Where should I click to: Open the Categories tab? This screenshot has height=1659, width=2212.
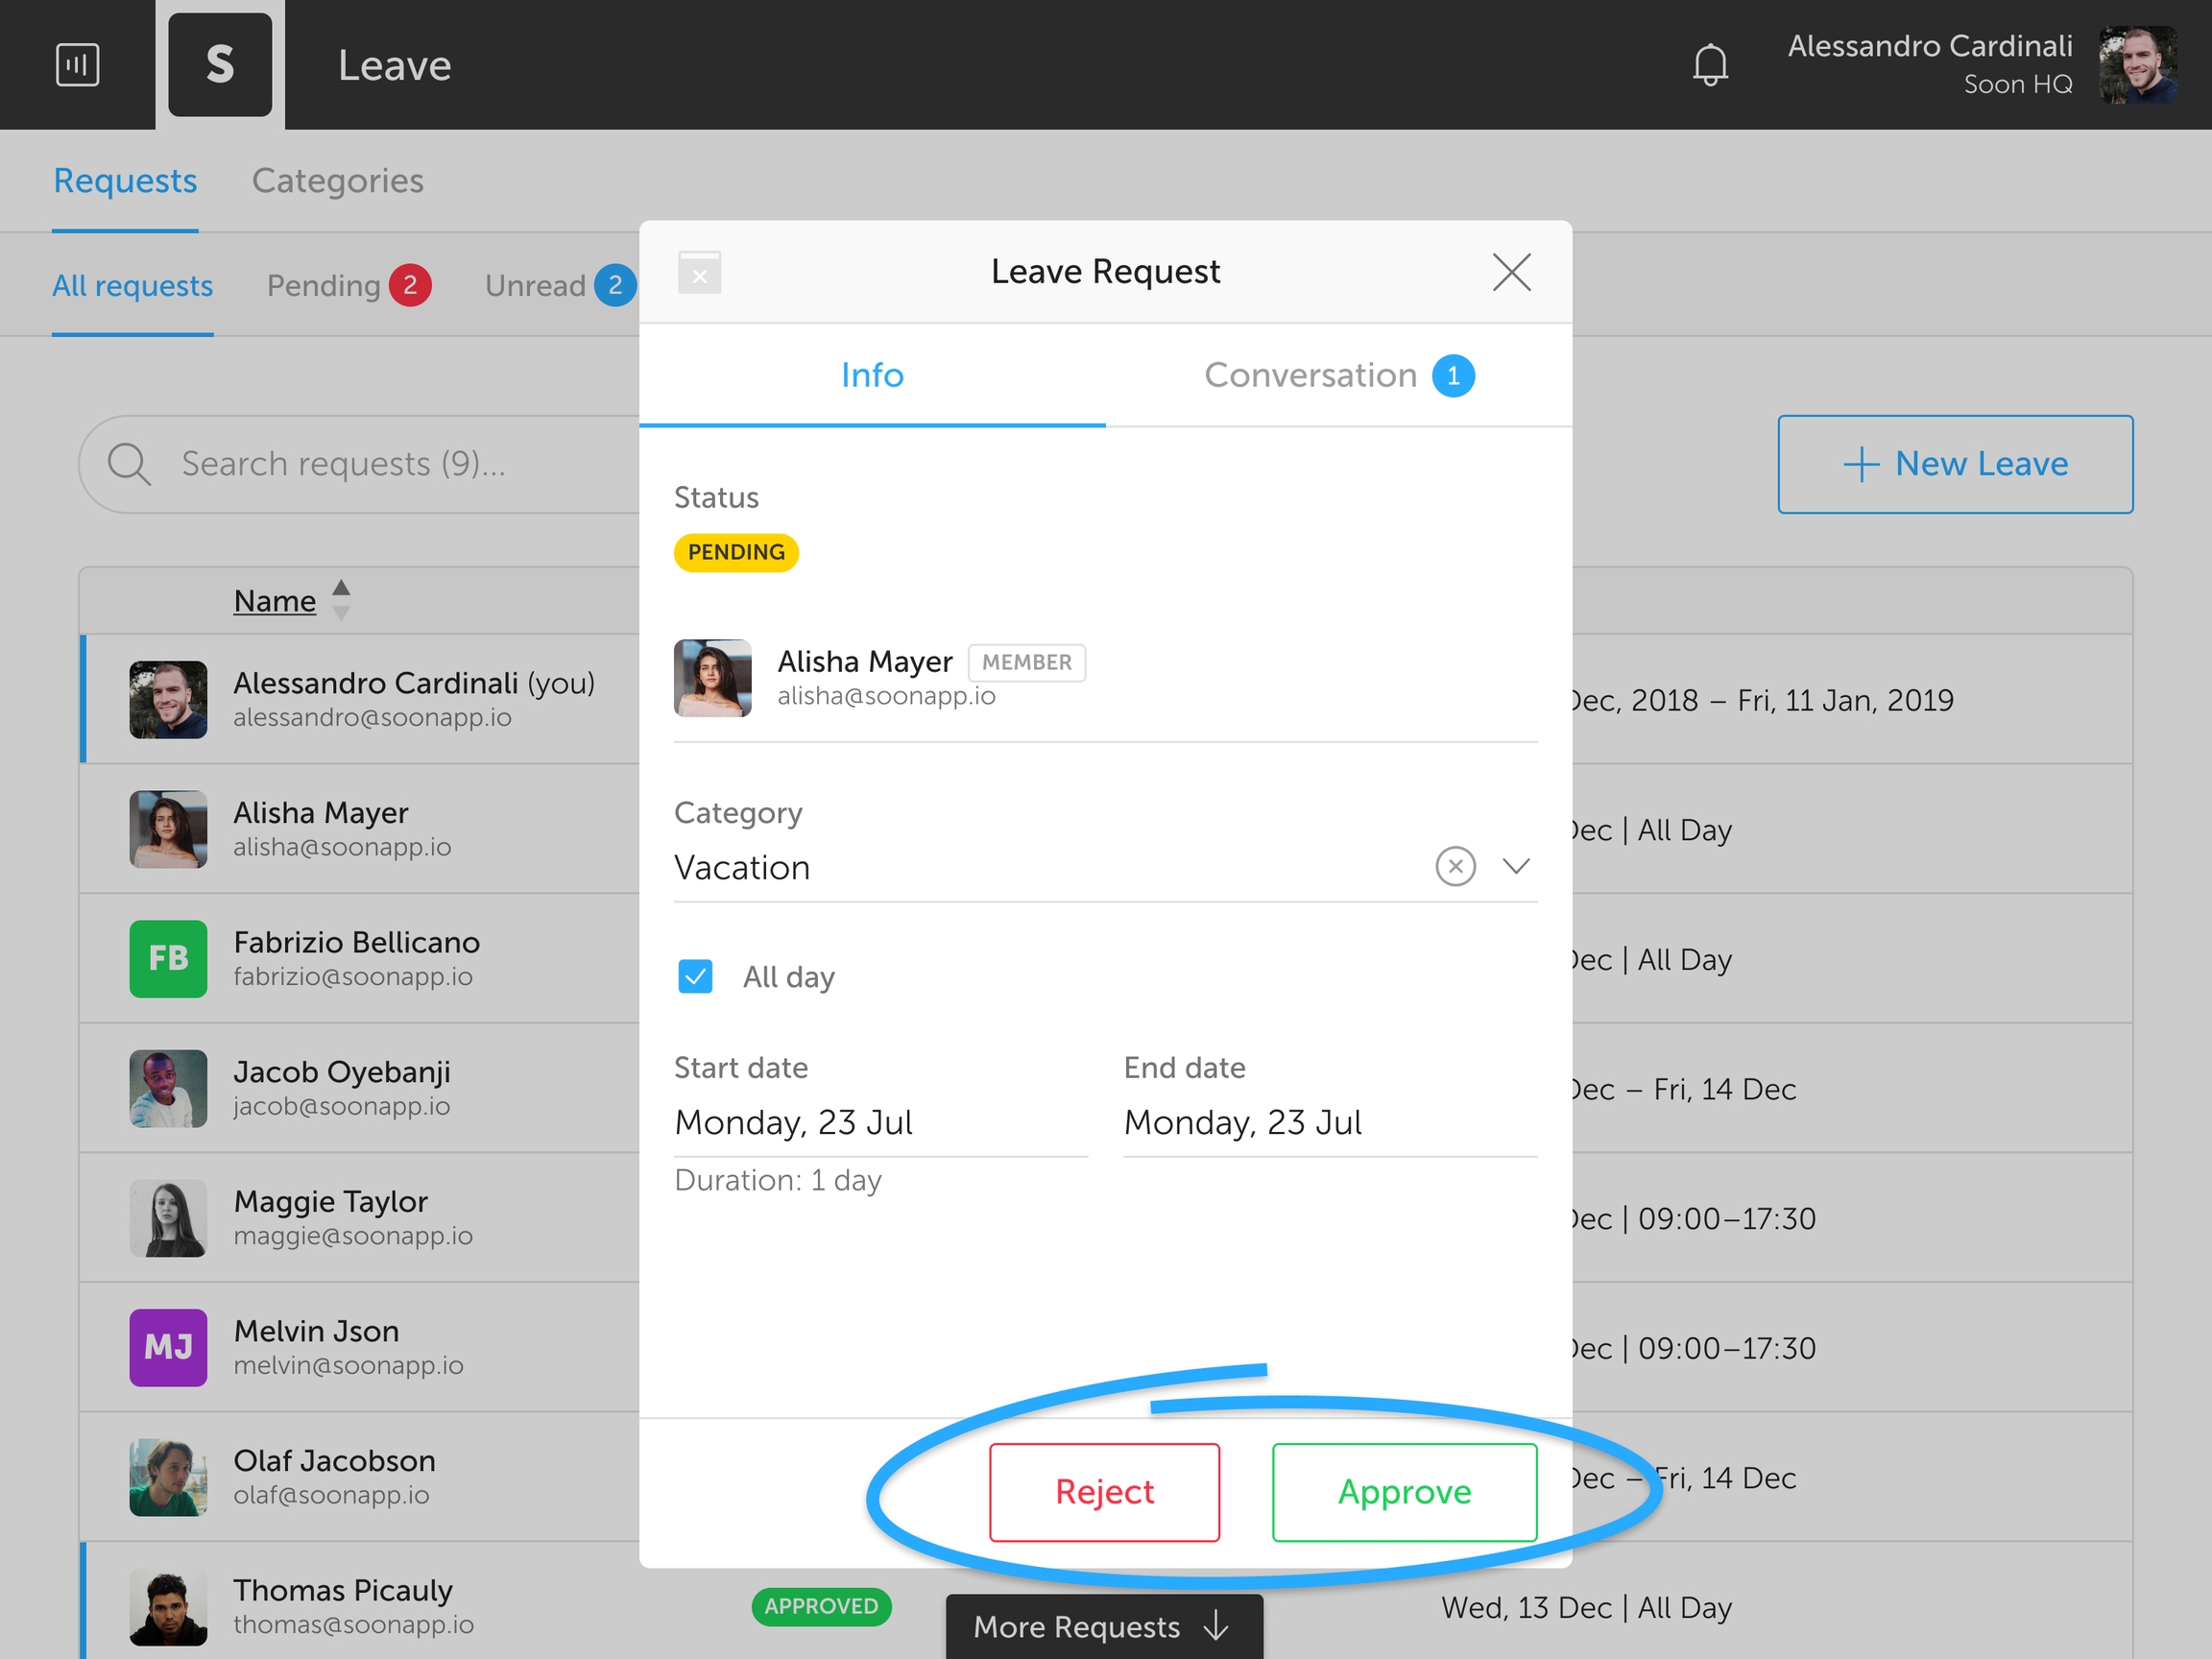tap(337, 181)
